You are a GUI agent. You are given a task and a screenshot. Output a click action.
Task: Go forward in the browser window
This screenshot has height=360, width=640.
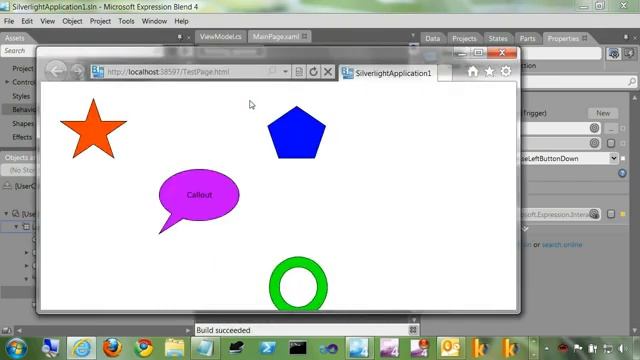tap(77, 72)
